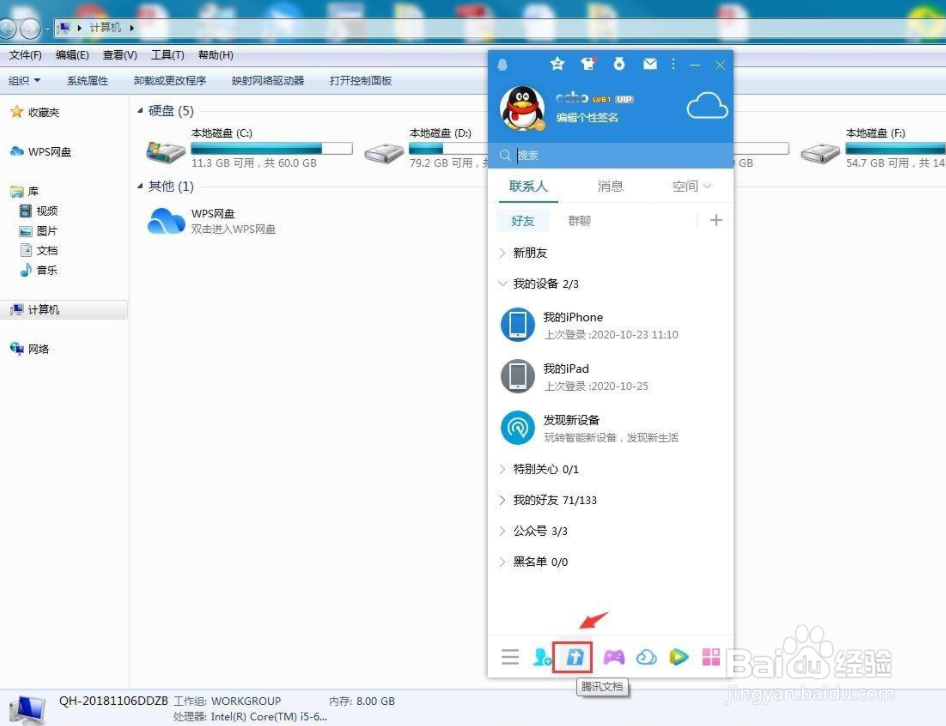The image size is (946, 726).
Task: Click the Explorer back navigation button
Action: point(7,28)
